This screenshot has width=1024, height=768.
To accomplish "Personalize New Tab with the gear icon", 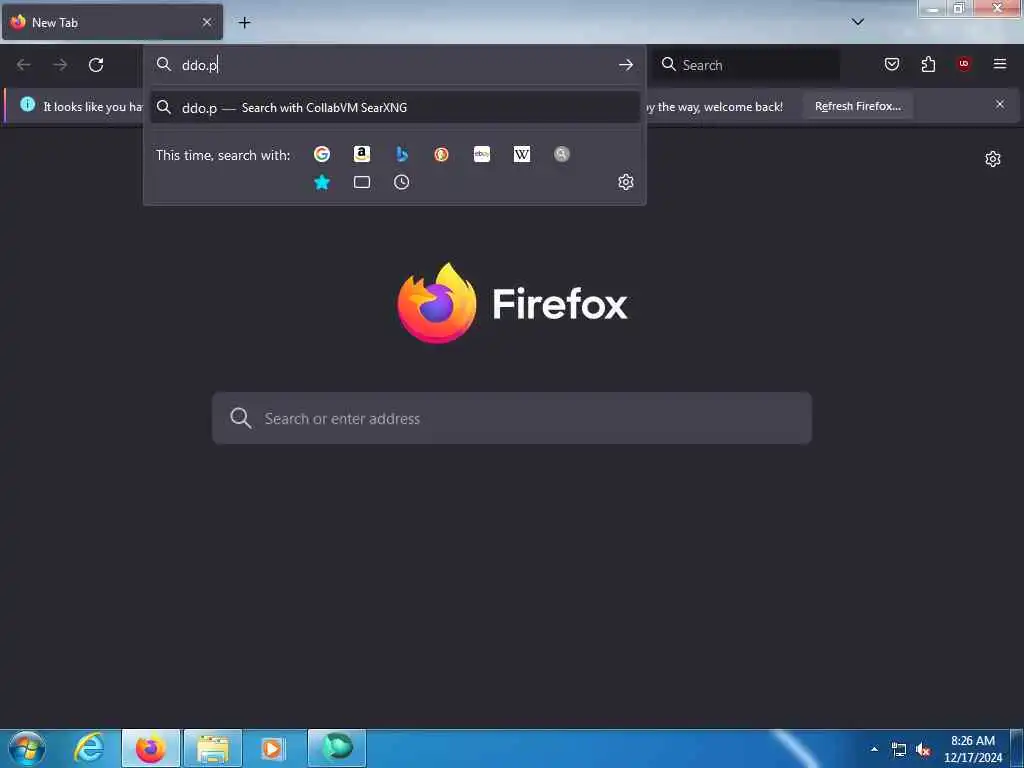I will (993, 159).
